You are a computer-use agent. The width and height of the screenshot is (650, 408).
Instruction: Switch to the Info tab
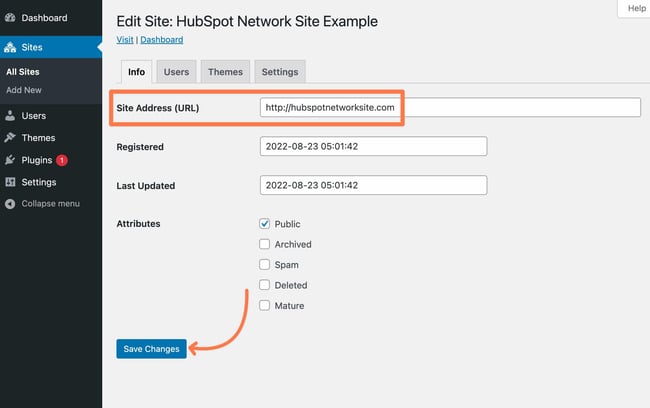pos(136,72)
